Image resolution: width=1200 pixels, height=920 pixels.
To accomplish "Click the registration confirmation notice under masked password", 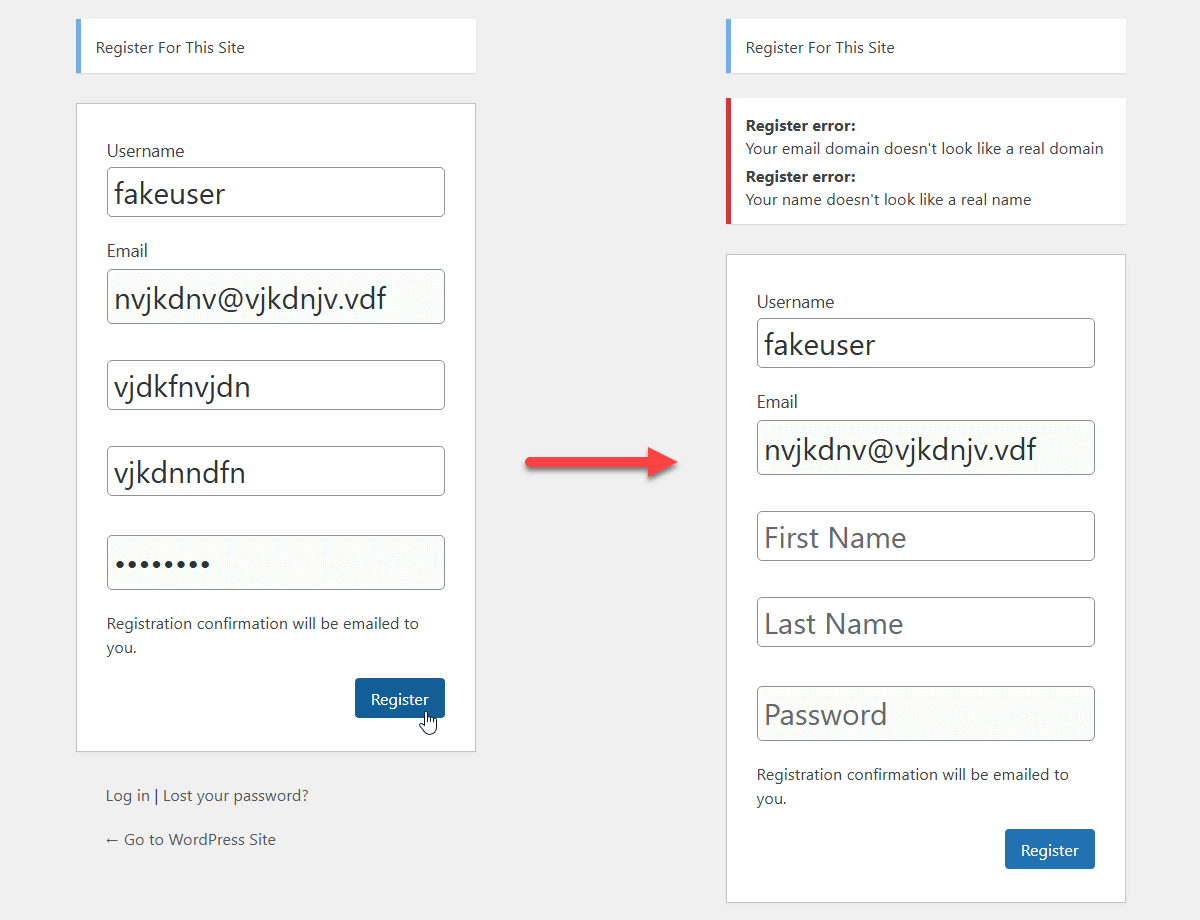I will point(262,635).
